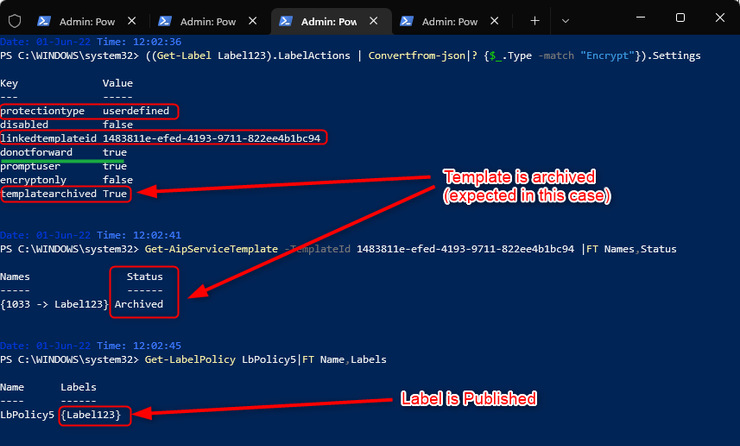Click the 'false' value in the disabled row
The width and height of the screenshot is (740, 446).
[x=118, y=125]
